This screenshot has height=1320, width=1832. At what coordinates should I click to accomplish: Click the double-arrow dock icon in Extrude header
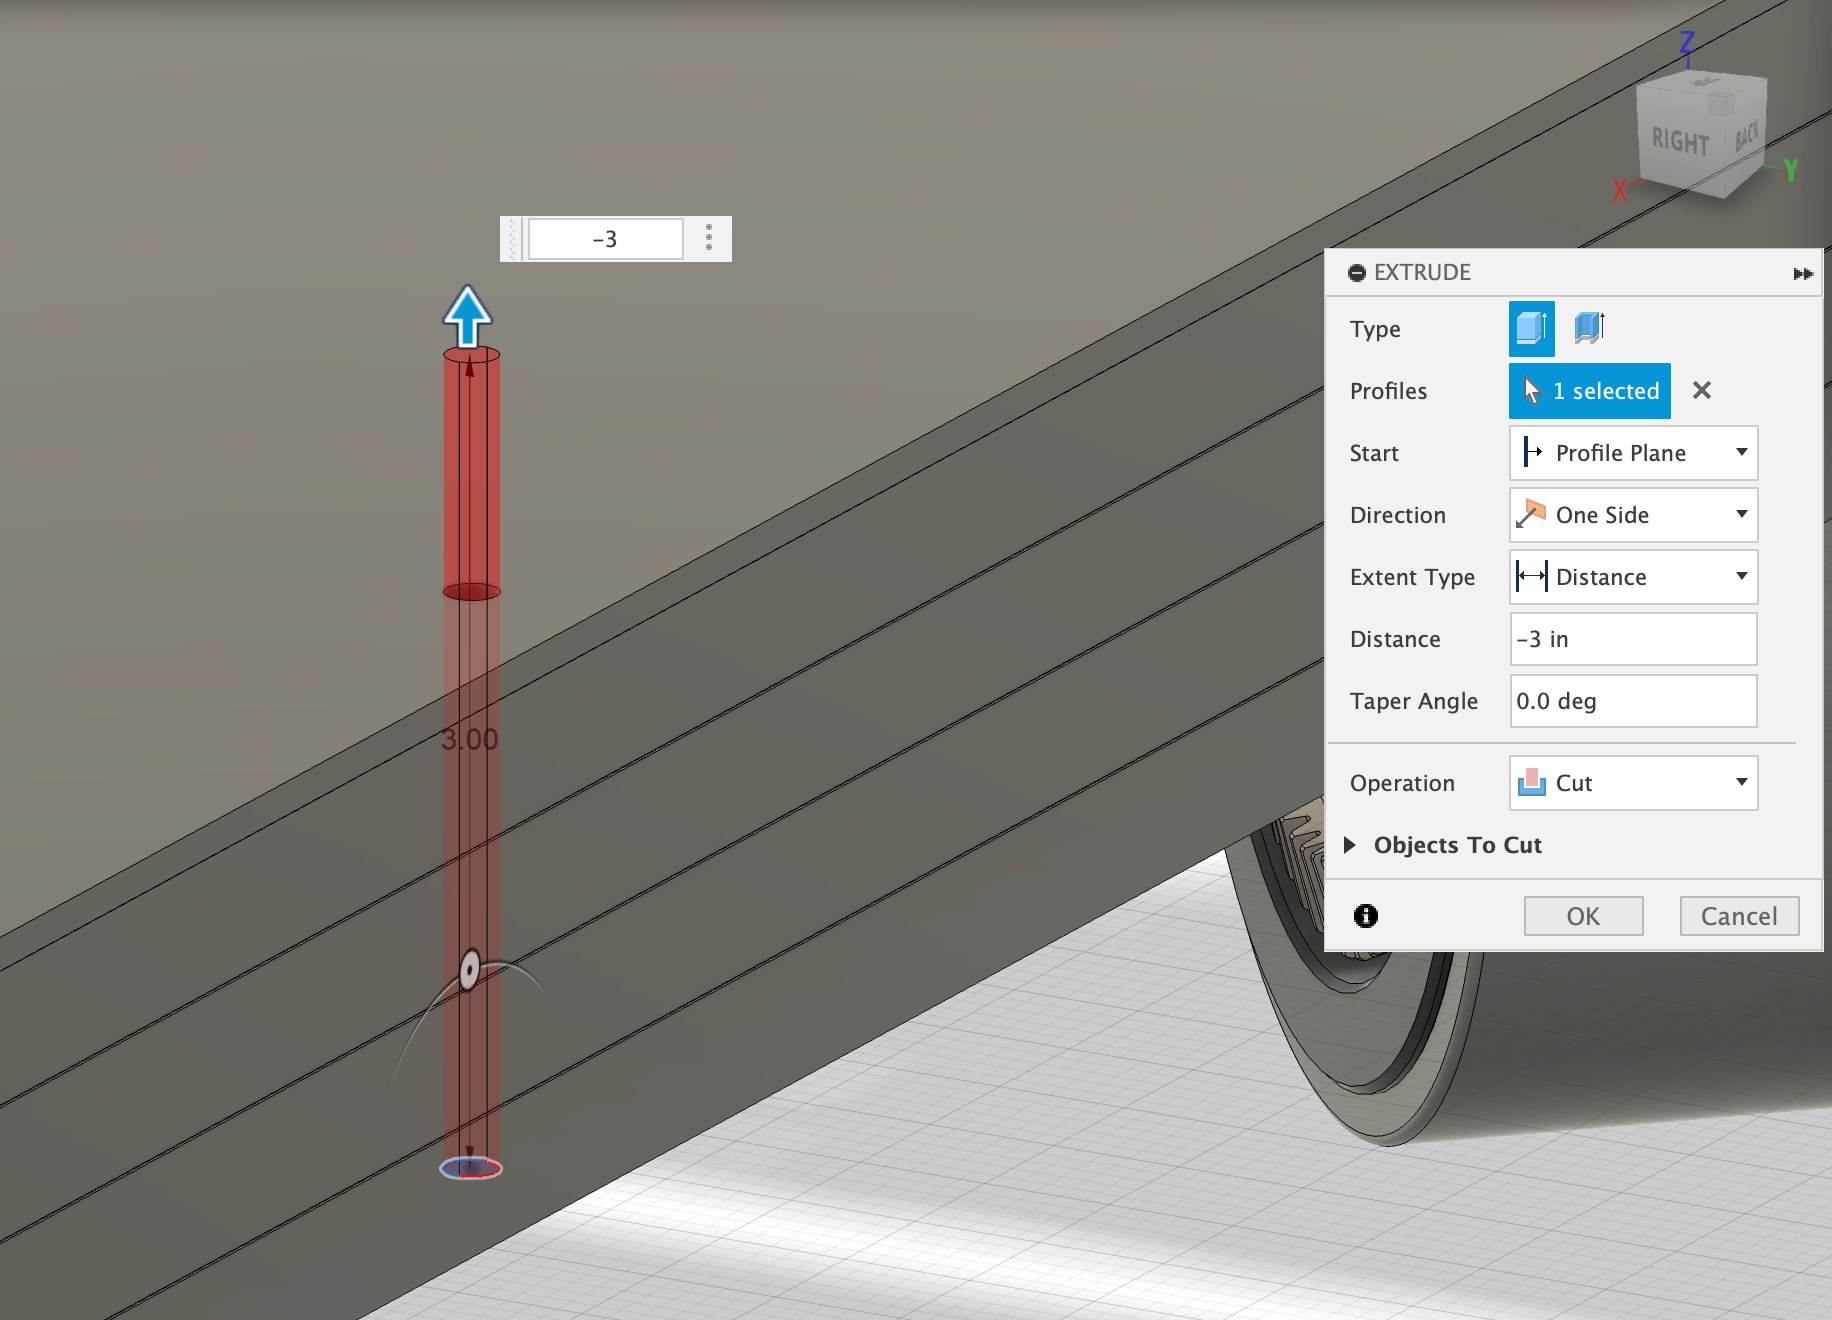click(x=1803, y=274)
